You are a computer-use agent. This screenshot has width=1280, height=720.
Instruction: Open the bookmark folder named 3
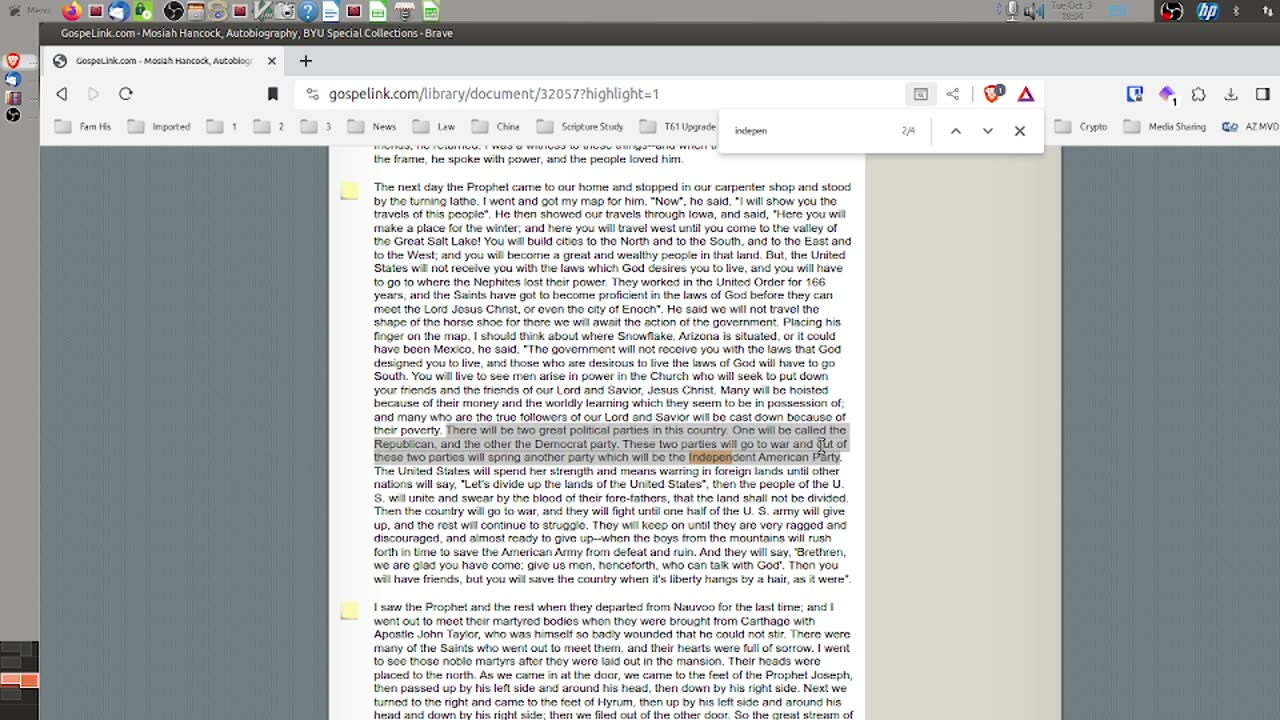(316, 127)
